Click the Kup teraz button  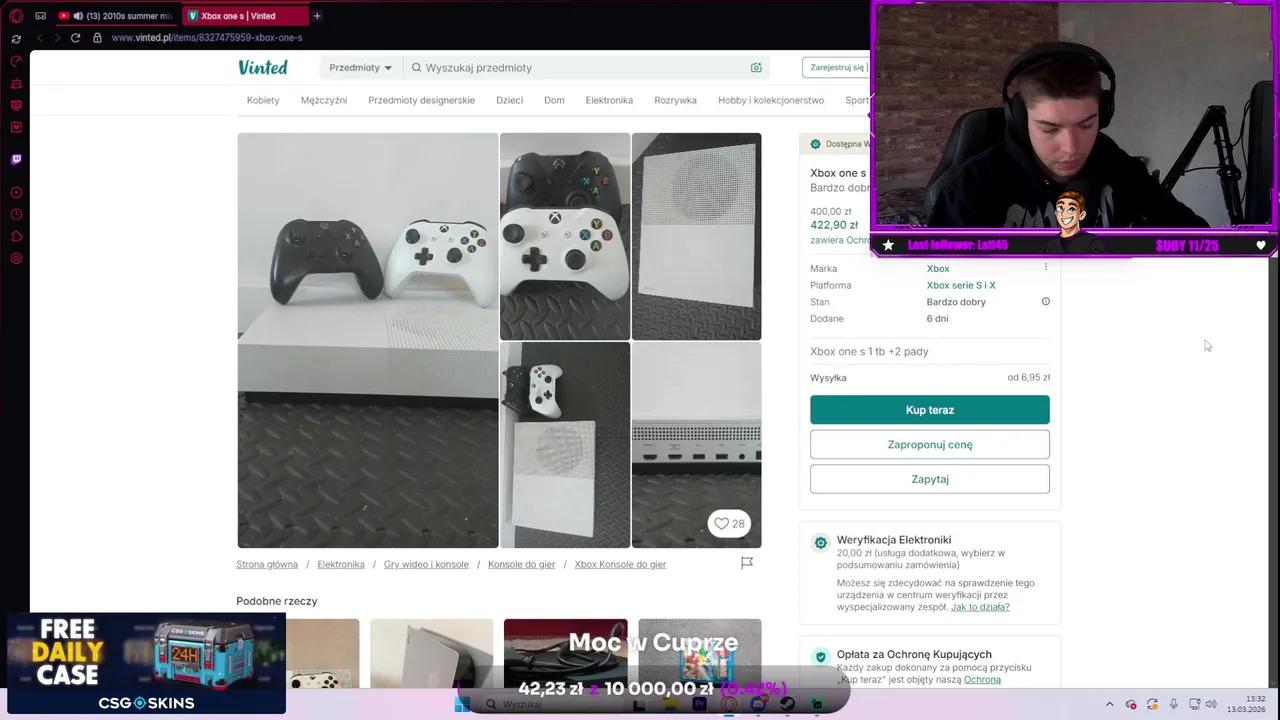click(x=930, y=410)
